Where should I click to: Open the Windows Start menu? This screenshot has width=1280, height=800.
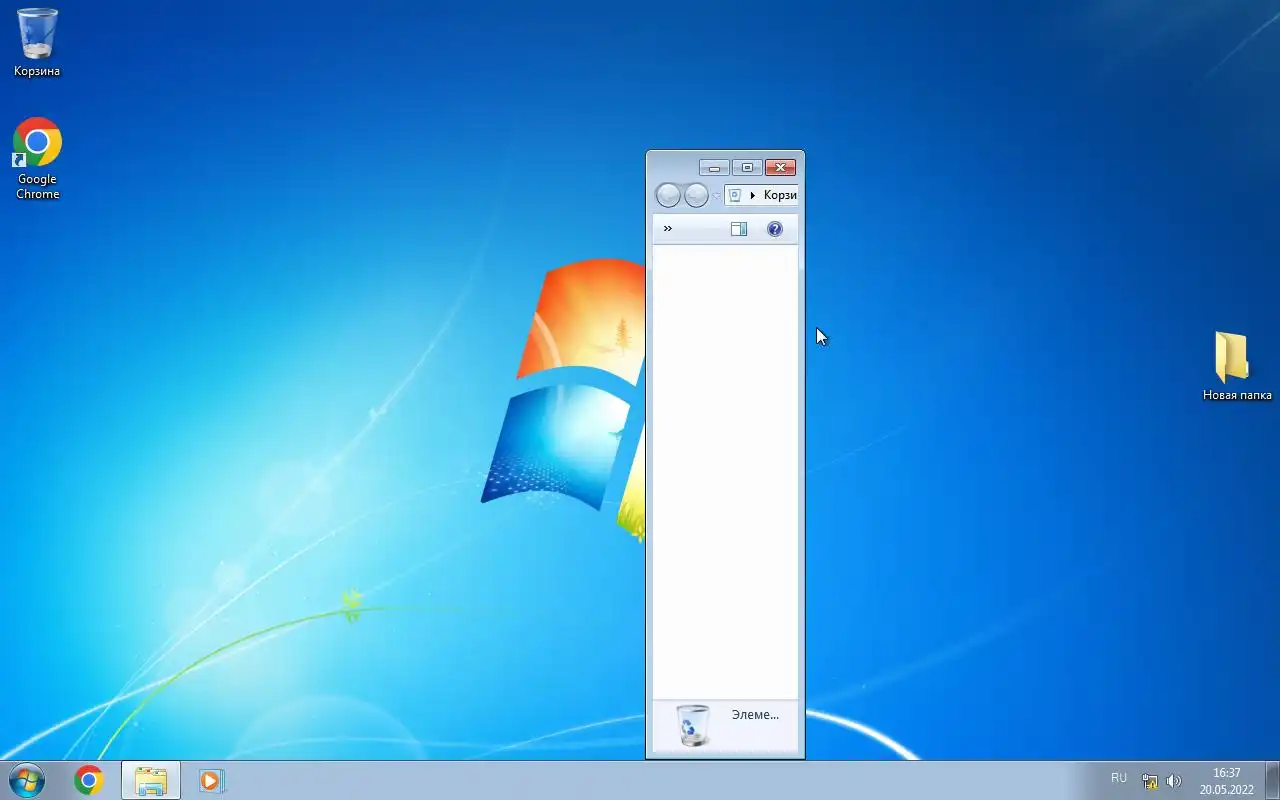coord(27,780)
